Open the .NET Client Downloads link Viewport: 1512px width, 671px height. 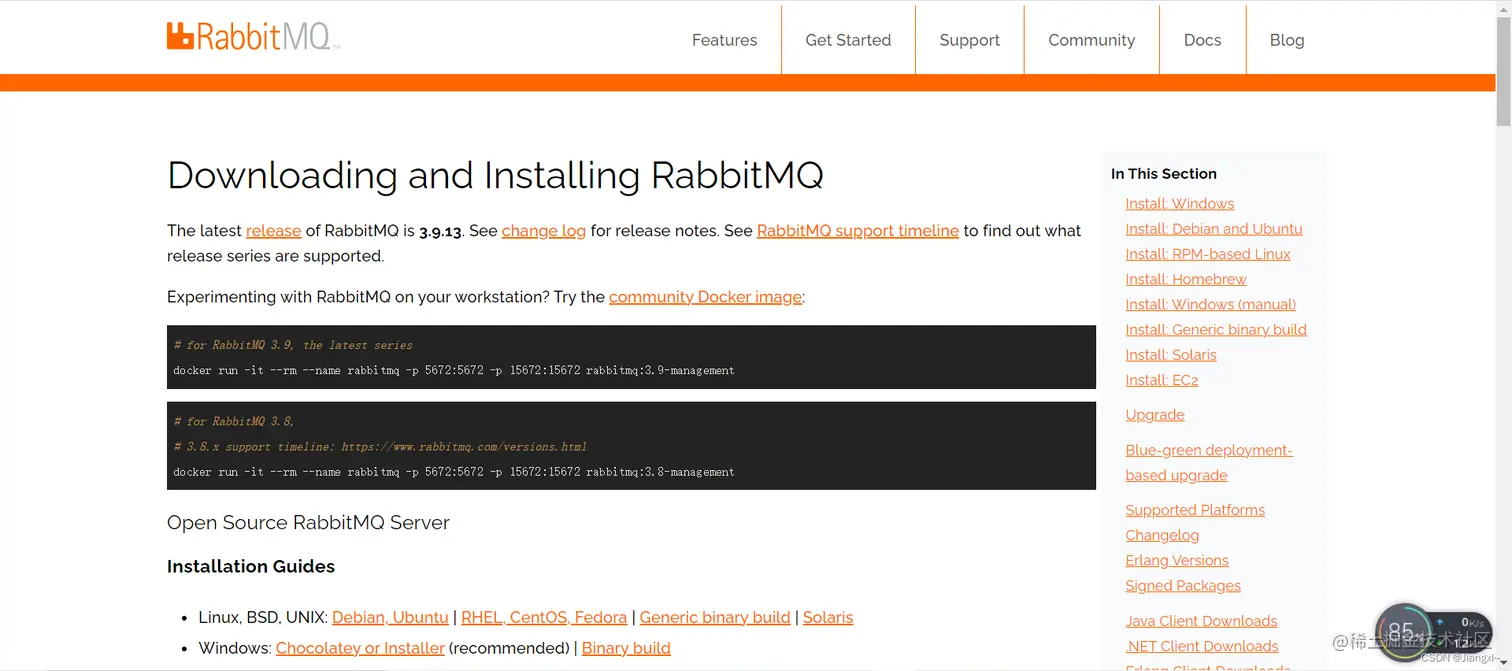click(x=1202, y=646)
